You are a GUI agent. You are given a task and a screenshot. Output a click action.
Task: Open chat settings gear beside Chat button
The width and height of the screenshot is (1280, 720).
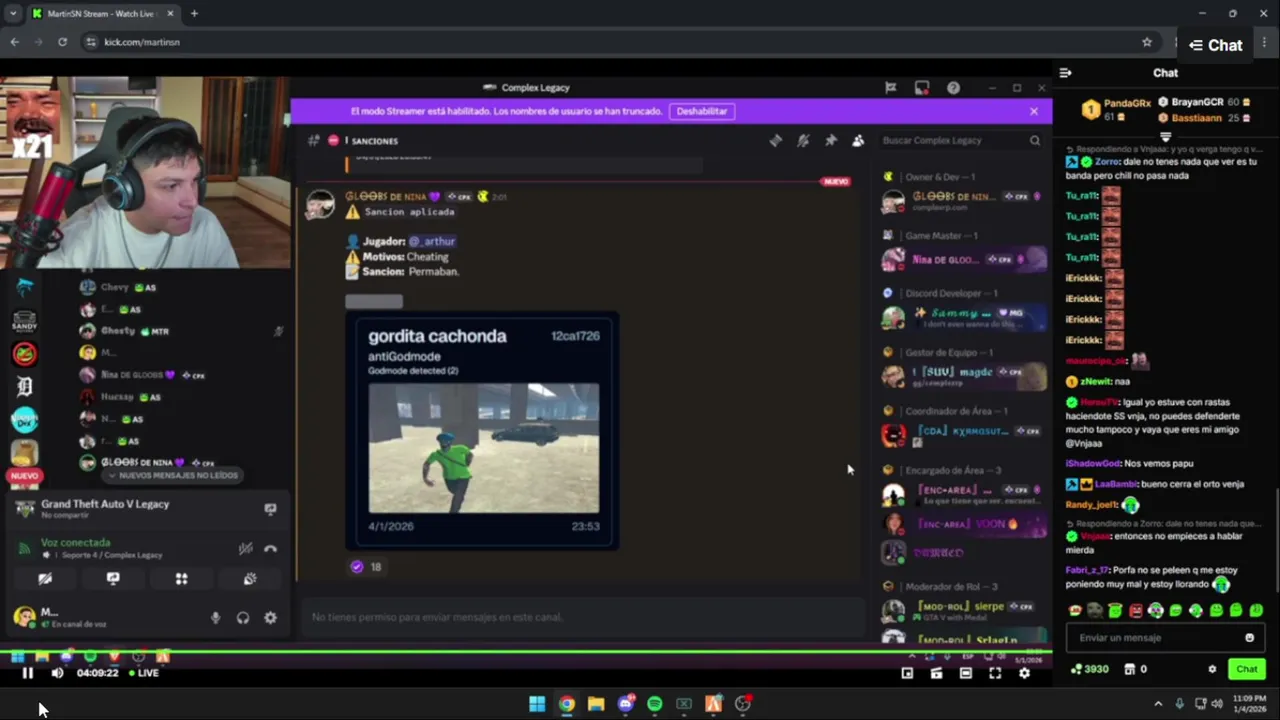(x=1212, y=669)
